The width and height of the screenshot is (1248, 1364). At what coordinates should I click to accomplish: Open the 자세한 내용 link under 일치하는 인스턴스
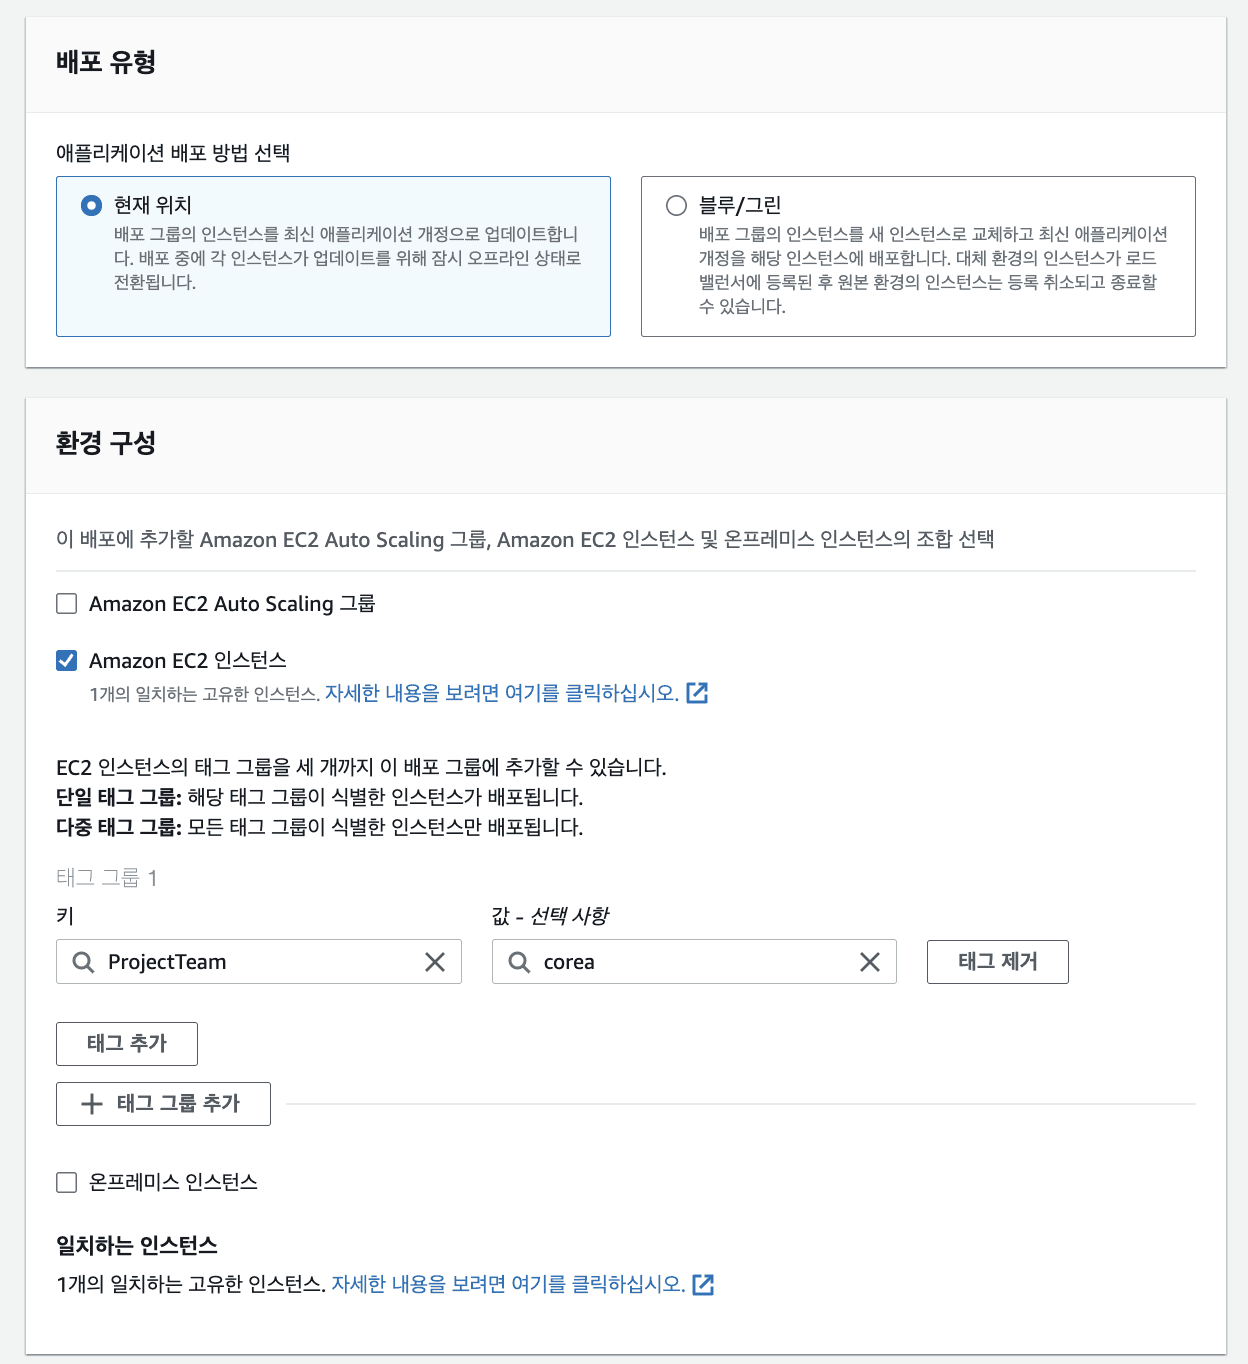508,1284
